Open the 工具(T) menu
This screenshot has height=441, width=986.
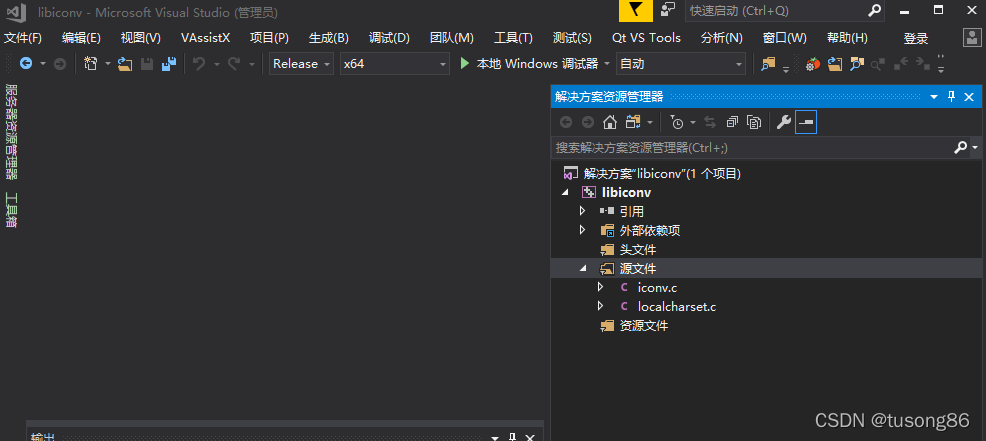coord(513,38)
